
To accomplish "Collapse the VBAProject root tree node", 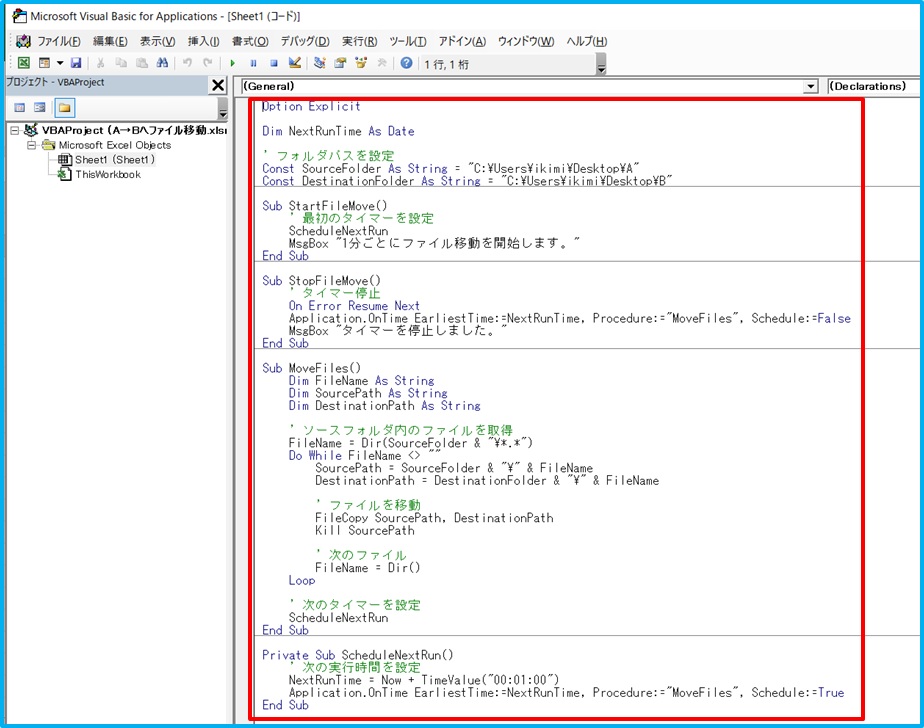I will tap(14, 130).
